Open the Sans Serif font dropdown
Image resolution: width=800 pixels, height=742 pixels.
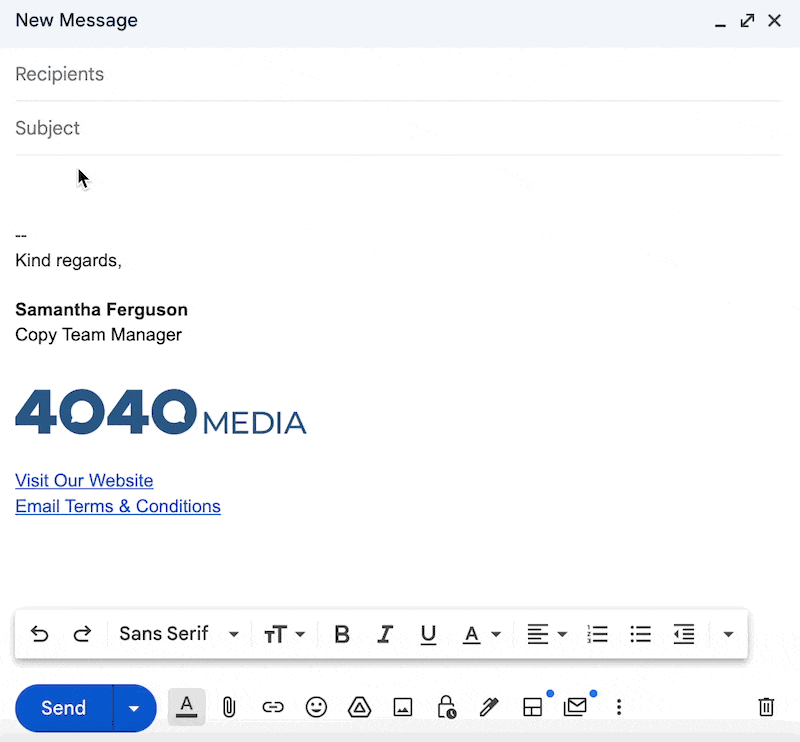click(x=179, y=634)
